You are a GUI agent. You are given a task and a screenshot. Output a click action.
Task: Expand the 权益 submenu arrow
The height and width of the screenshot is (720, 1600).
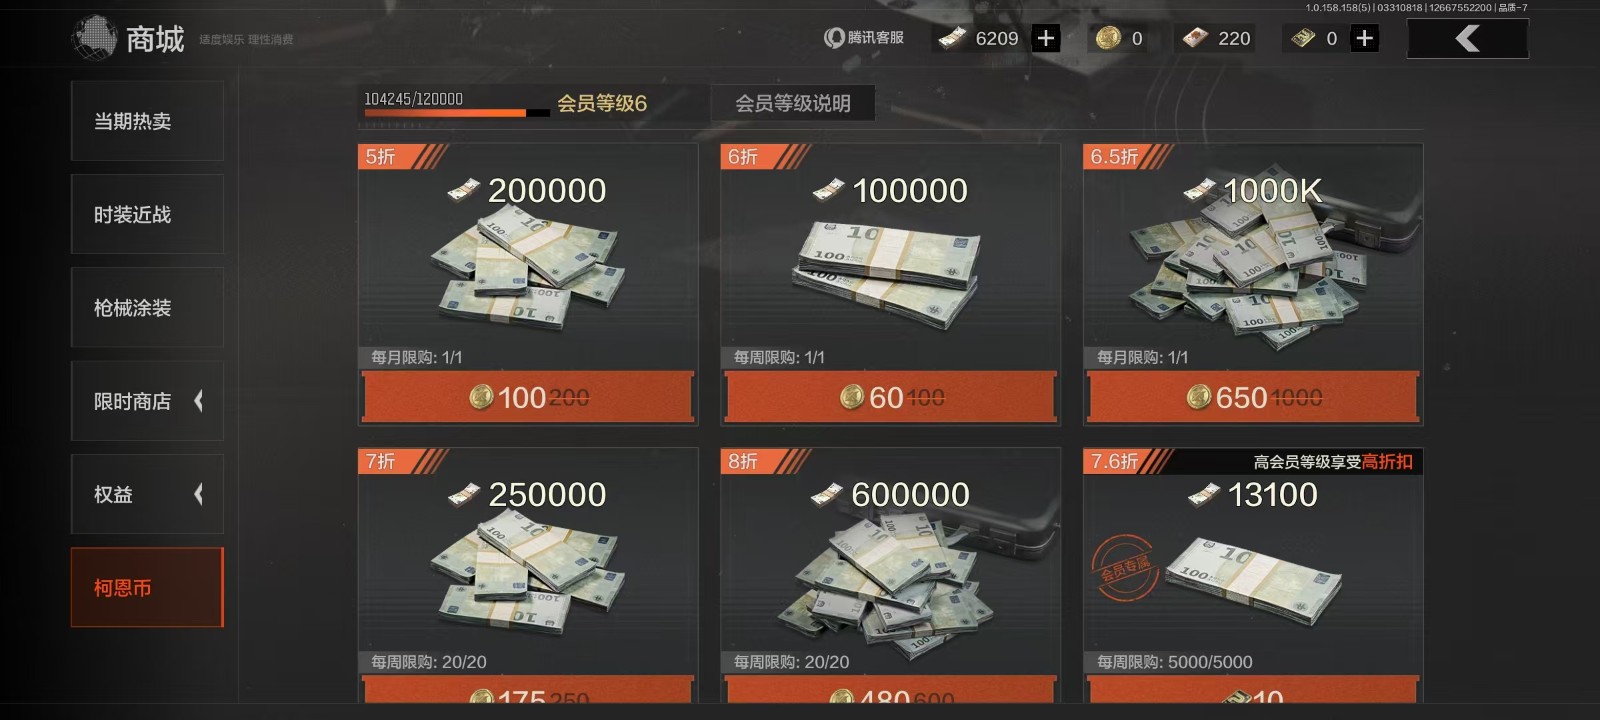click(198, 494)
